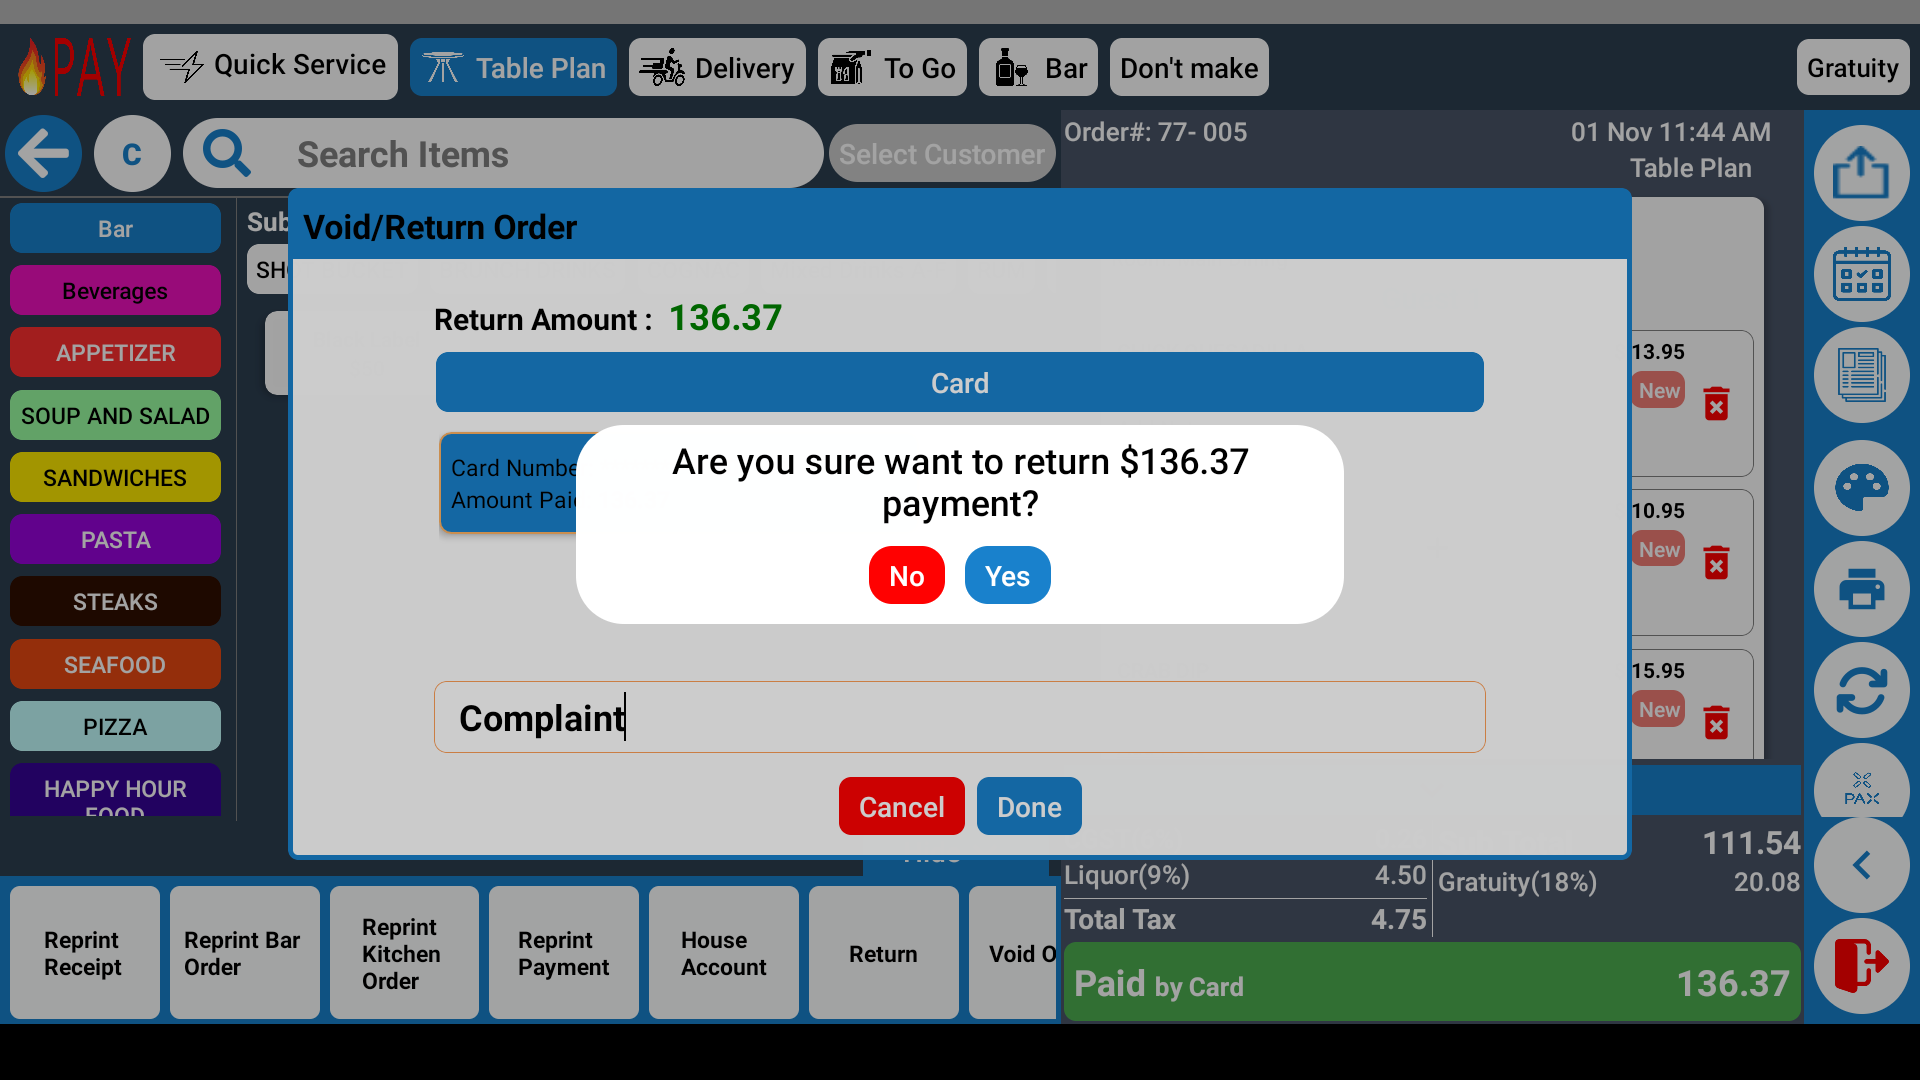Open the color palette icon

pyautogui.click(x=1861, y=488)
